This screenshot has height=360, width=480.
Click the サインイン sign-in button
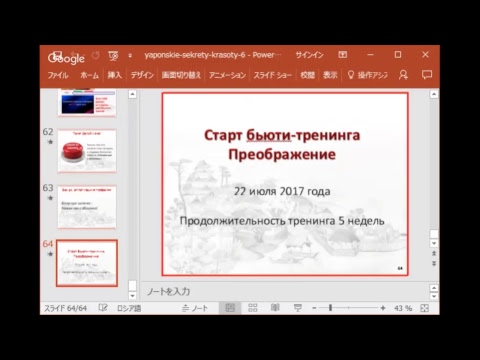pyautogui.click(x=309, y=55)
